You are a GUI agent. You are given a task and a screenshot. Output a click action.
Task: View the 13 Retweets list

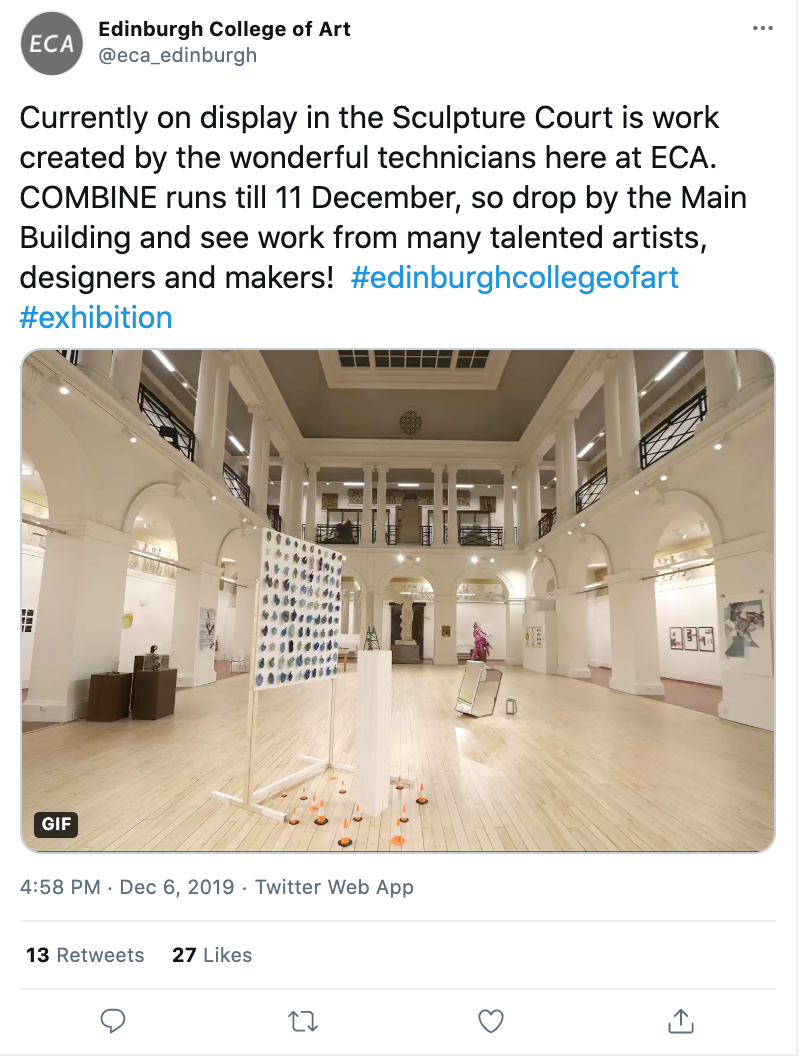pos(85,955)
